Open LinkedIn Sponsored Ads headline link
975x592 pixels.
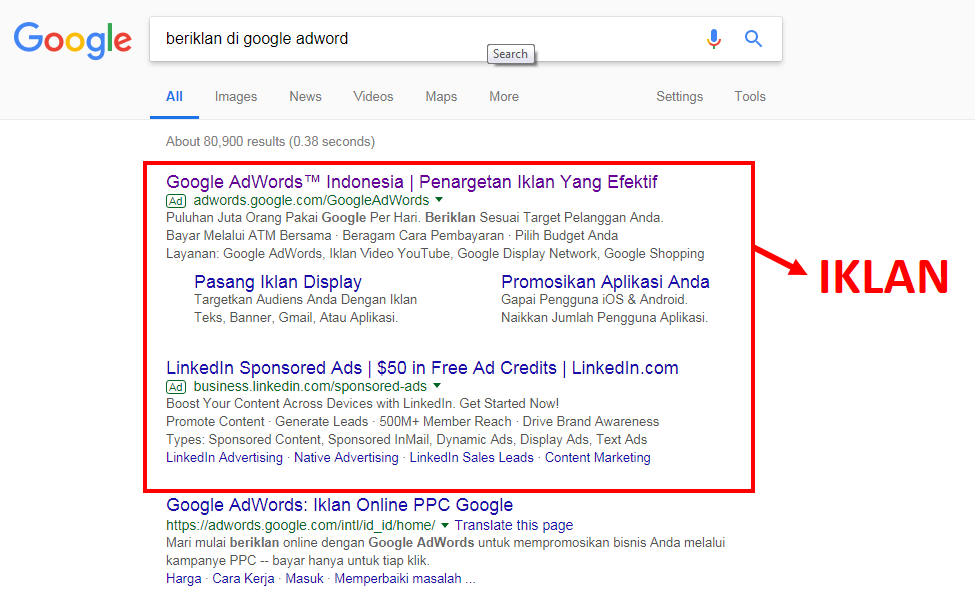[x=422, y=368]
